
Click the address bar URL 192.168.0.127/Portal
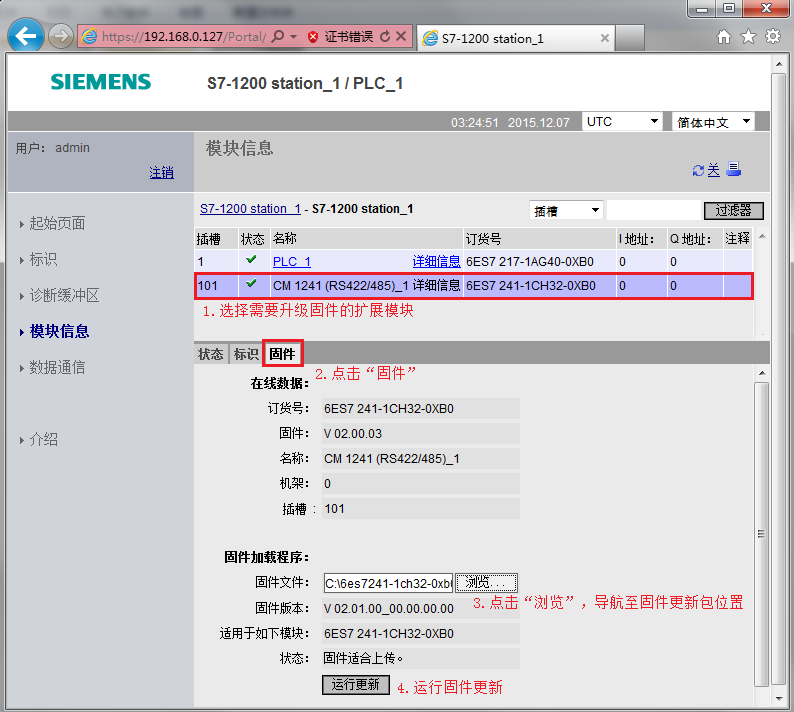pyautogui.click(x=184, y=36)
